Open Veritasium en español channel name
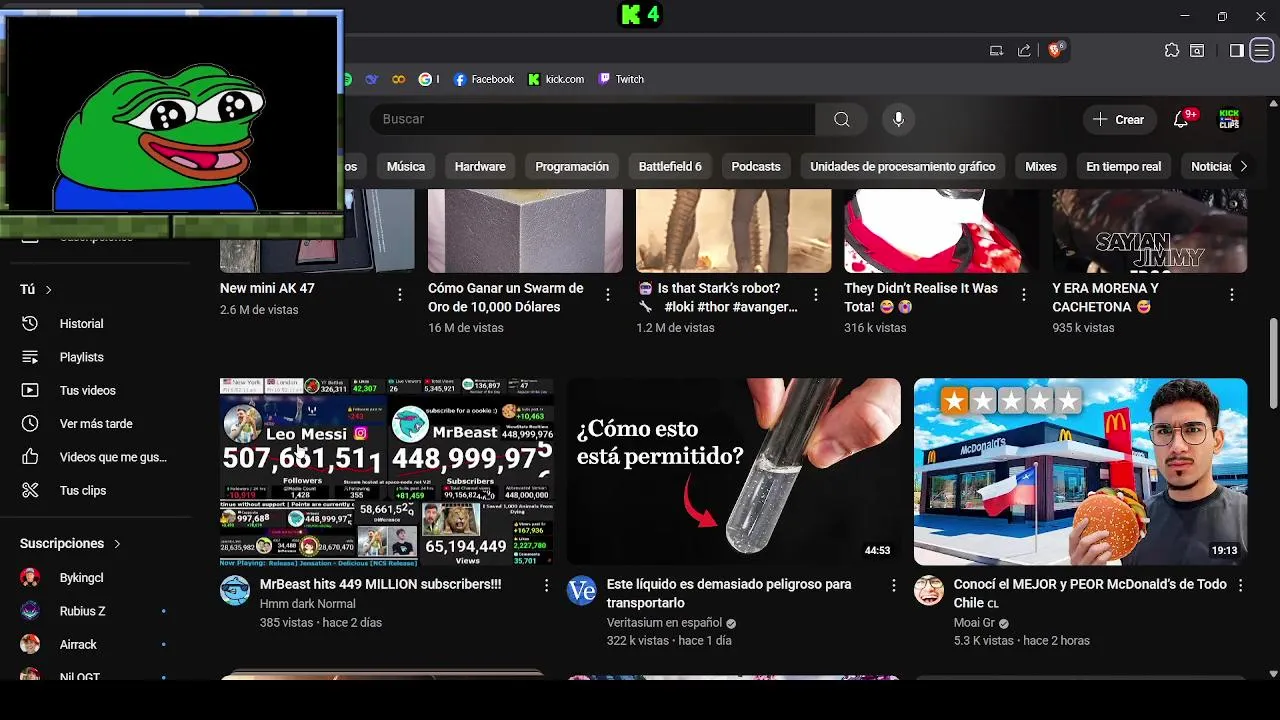The width and height of the screenshot is (1280, 720). click(x=664, y=623)
